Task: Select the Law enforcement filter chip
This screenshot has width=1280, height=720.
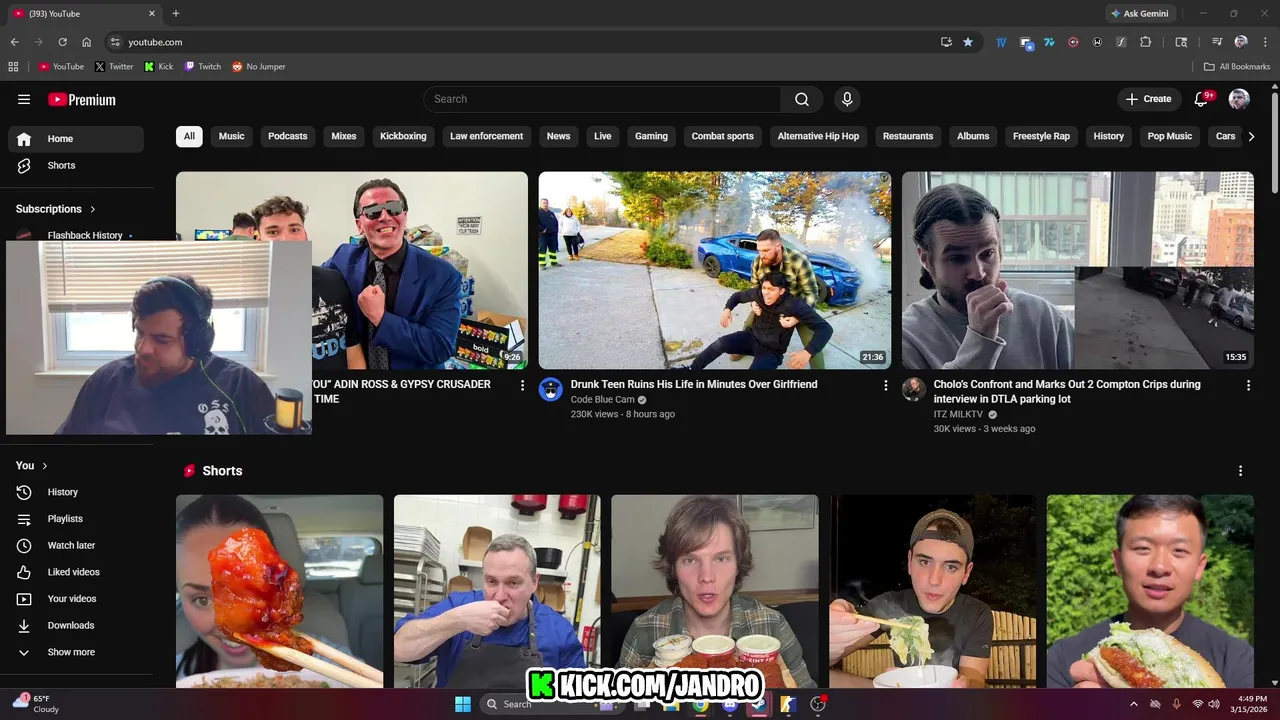Action: pos(486,136)
